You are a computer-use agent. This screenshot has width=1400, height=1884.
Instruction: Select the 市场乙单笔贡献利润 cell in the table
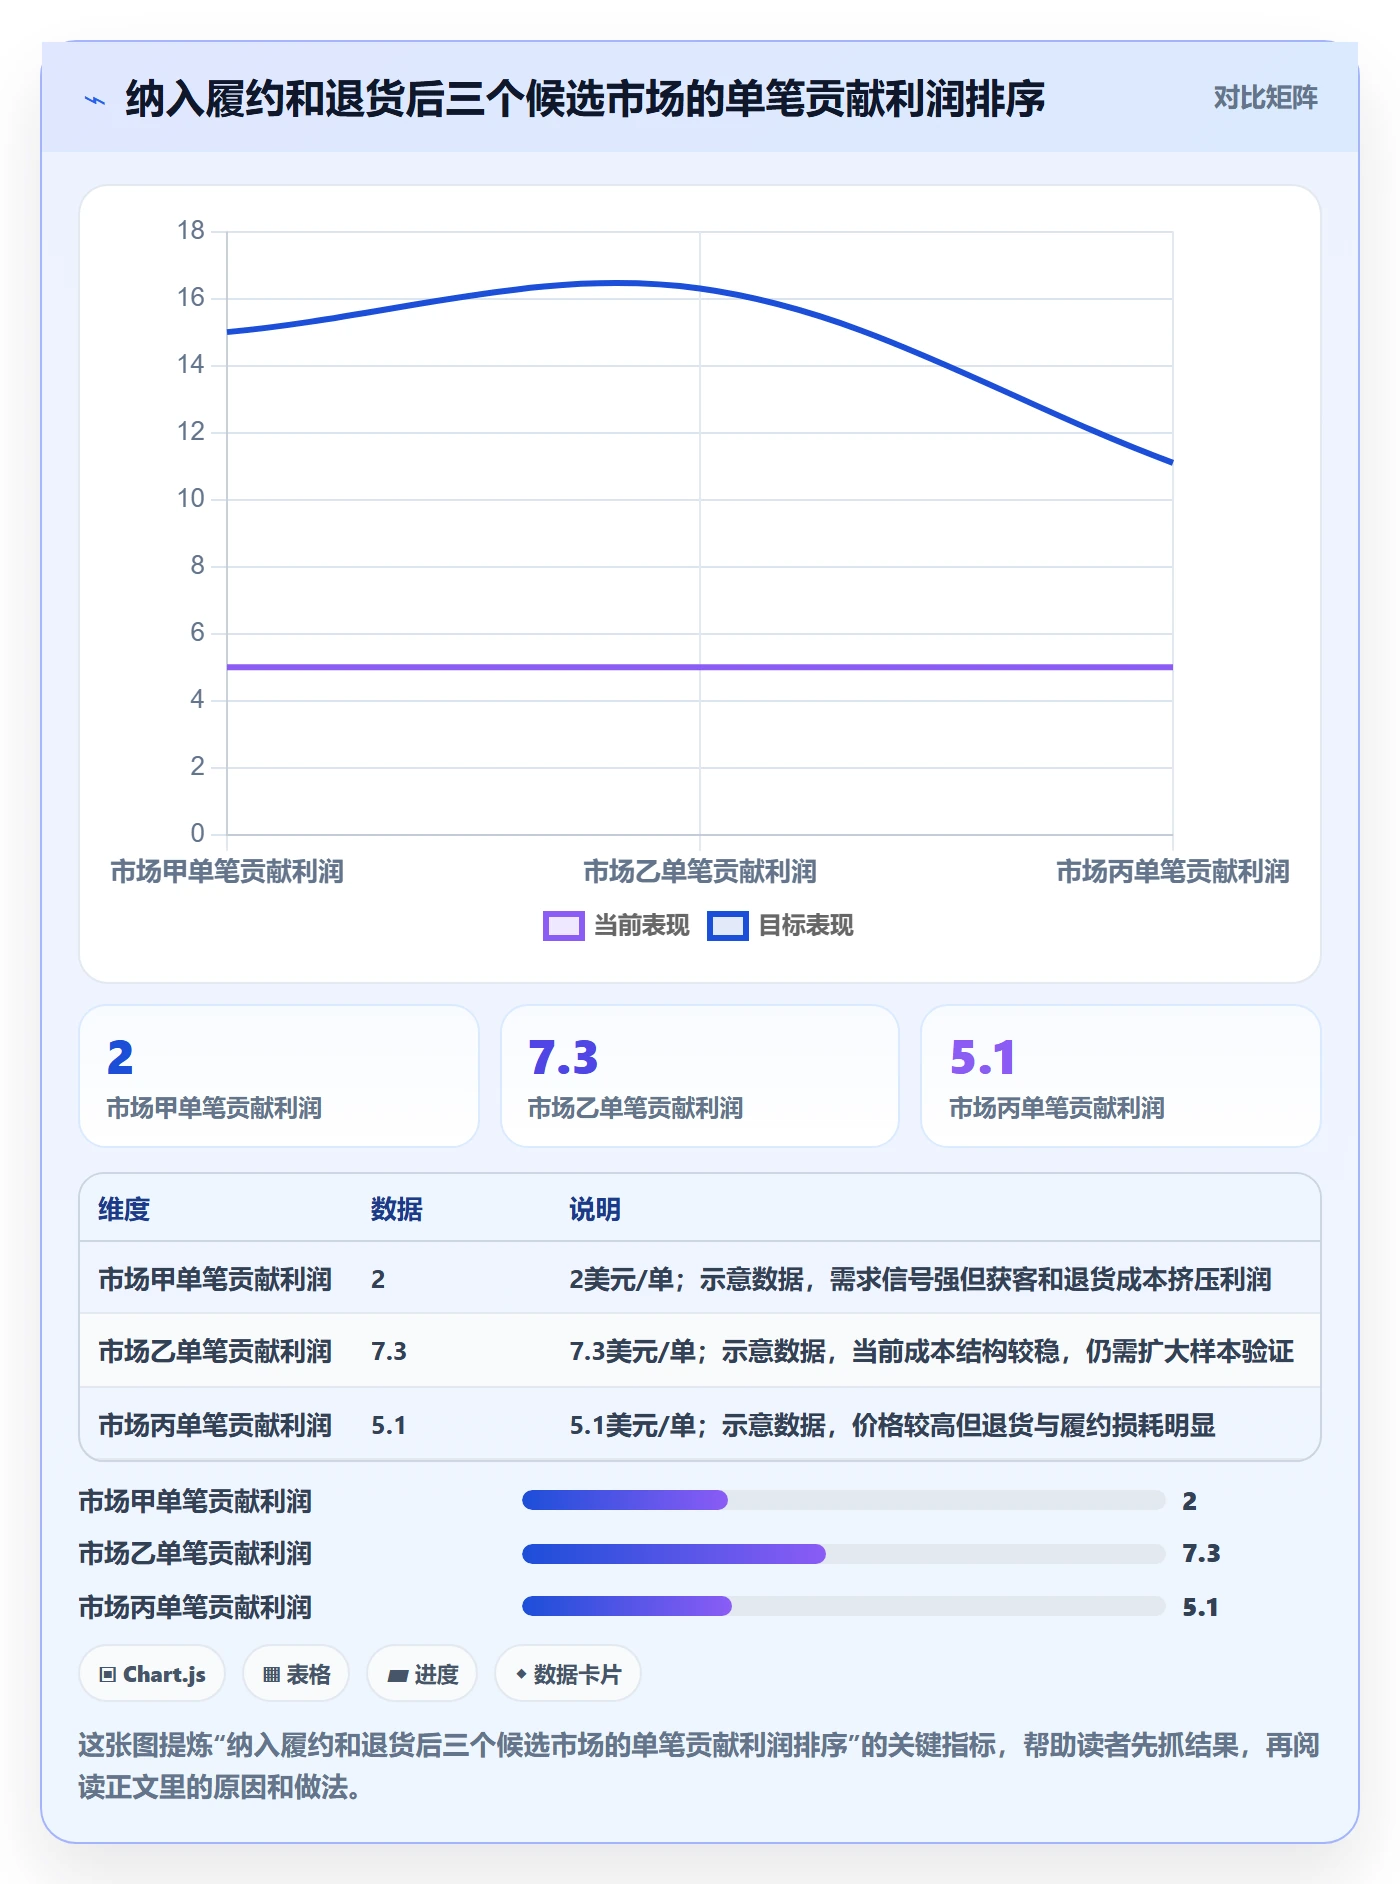tap(215, 1351)
